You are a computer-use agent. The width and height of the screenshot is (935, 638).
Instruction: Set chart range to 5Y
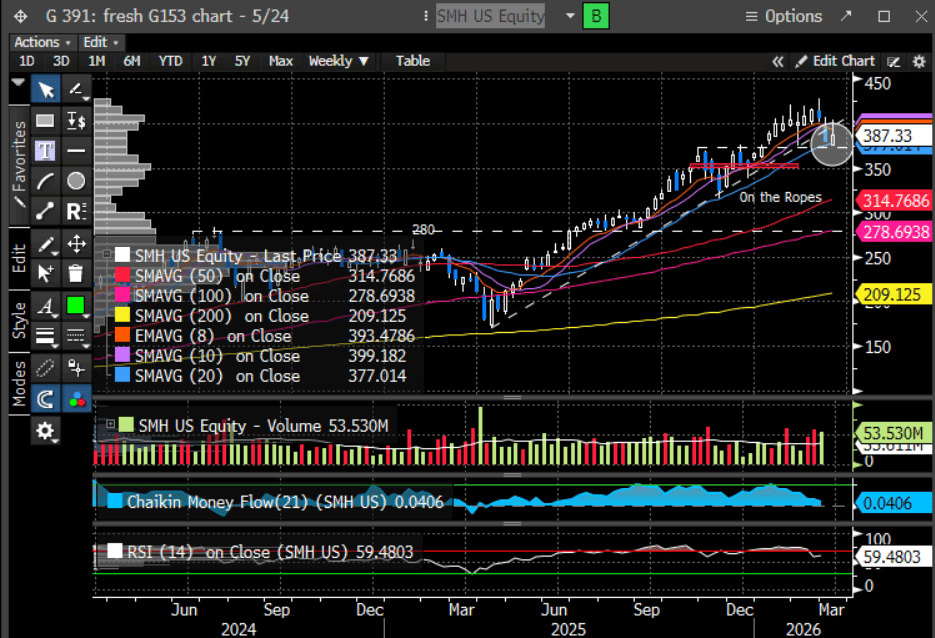pyautogui.click(x=242, y=61)
